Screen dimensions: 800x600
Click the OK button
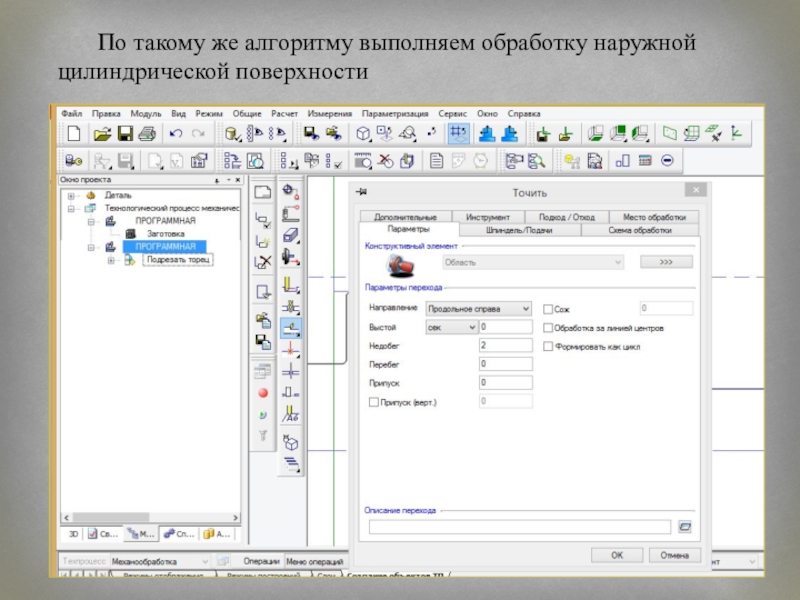pyautogui.click(x=617, y=555)
